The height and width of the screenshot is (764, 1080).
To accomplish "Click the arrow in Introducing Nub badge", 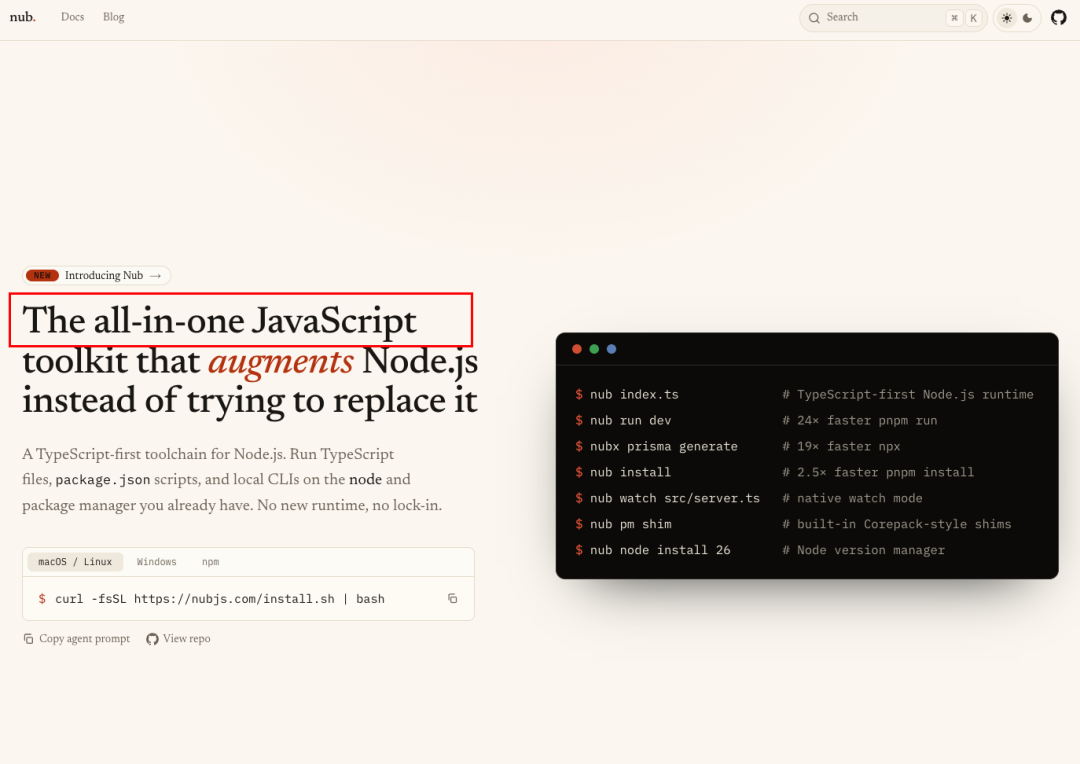I will coord(156,276).
